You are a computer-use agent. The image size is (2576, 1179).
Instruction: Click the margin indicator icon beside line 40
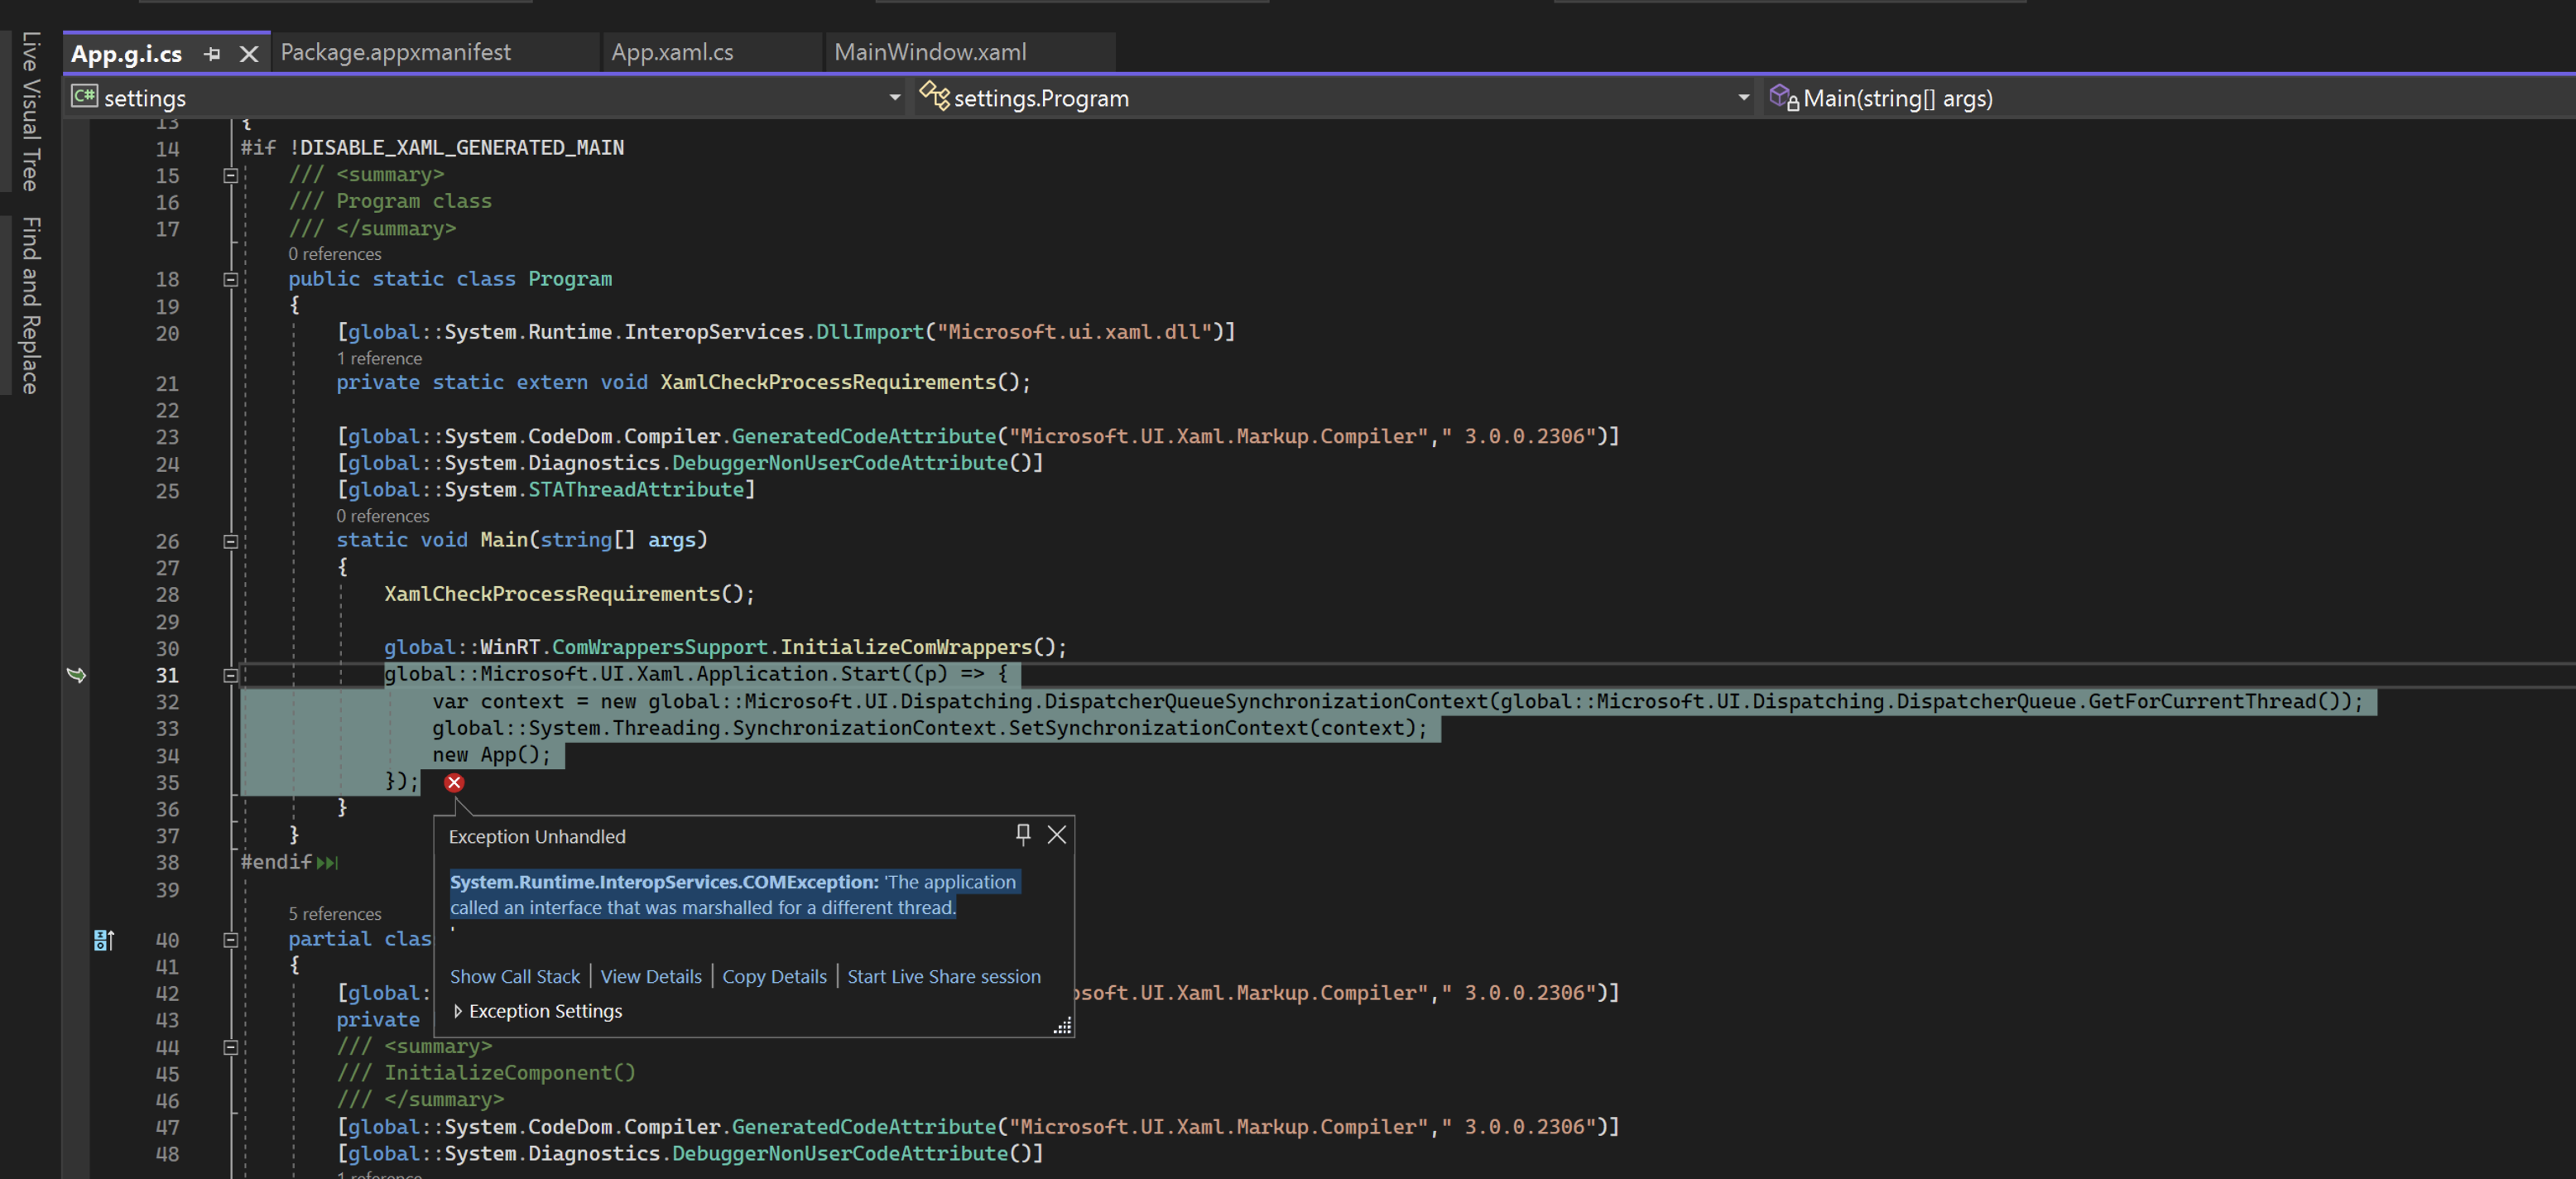103,939
